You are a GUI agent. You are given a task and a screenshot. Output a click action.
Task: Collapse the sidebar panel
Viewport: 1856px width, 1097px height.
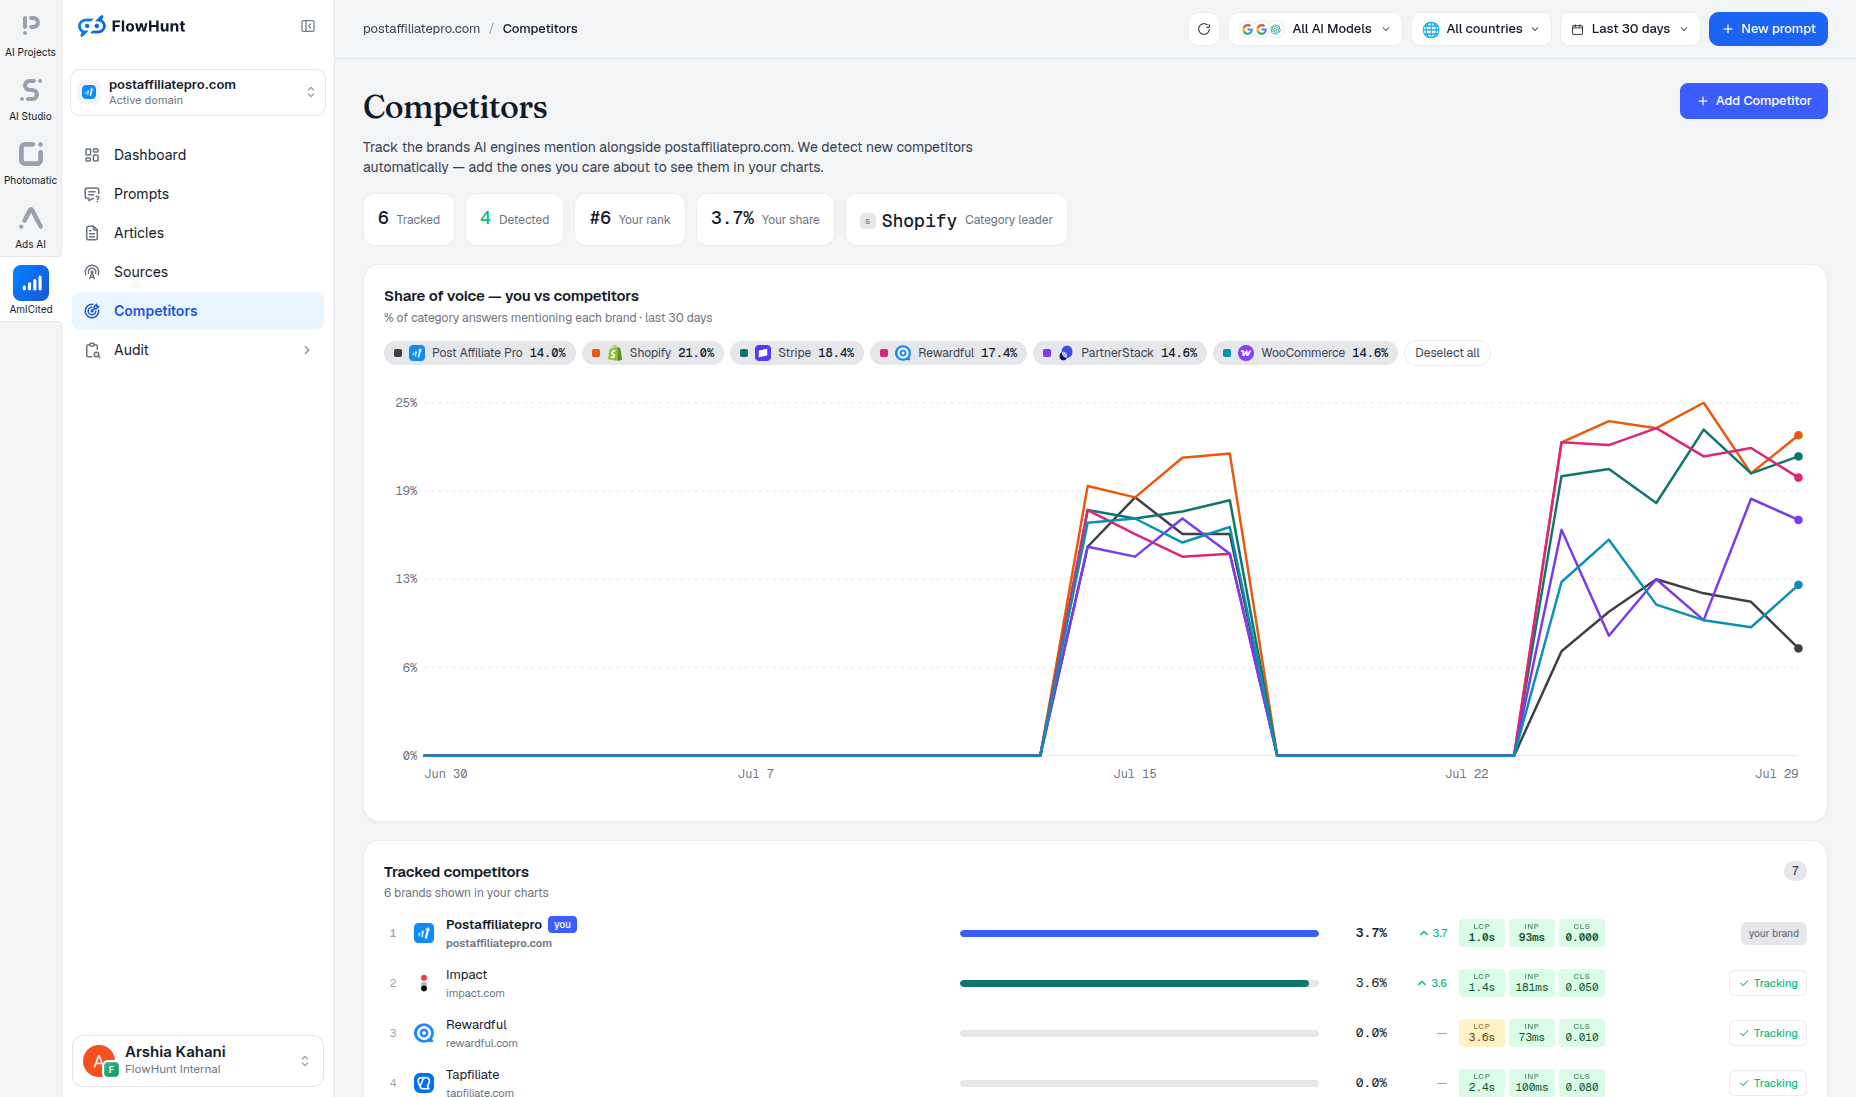pyautogui.click(x=308, y=27)
